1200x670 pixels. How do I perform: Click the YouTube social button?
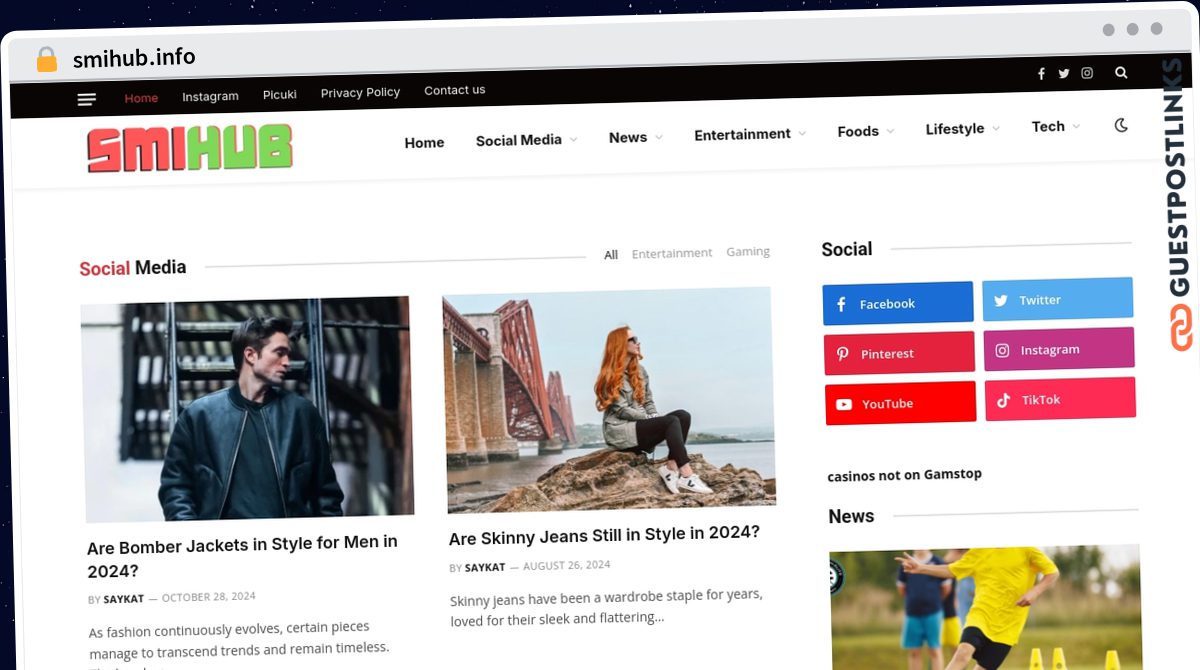pyautogui.click(x=899, y=403)
